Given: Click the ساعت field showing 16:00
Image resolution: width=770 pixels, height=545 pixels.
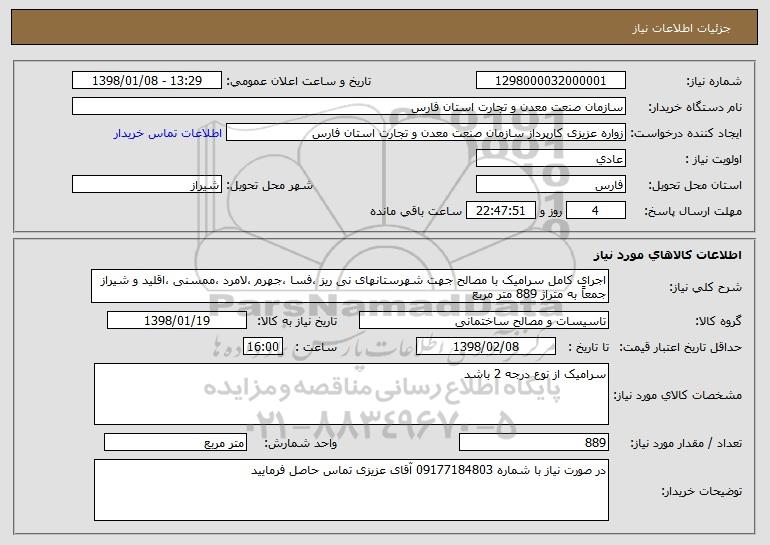Looking at the screenshot, I should 263,347.
